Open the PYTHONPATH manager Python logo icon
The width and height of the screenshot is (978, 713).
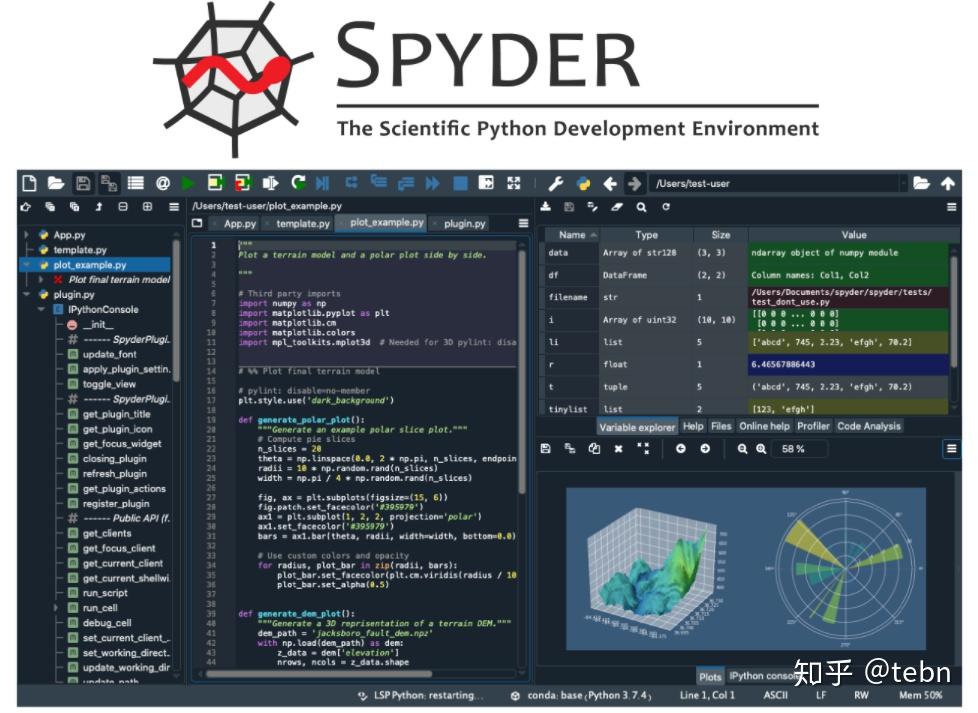pos(586,182)
